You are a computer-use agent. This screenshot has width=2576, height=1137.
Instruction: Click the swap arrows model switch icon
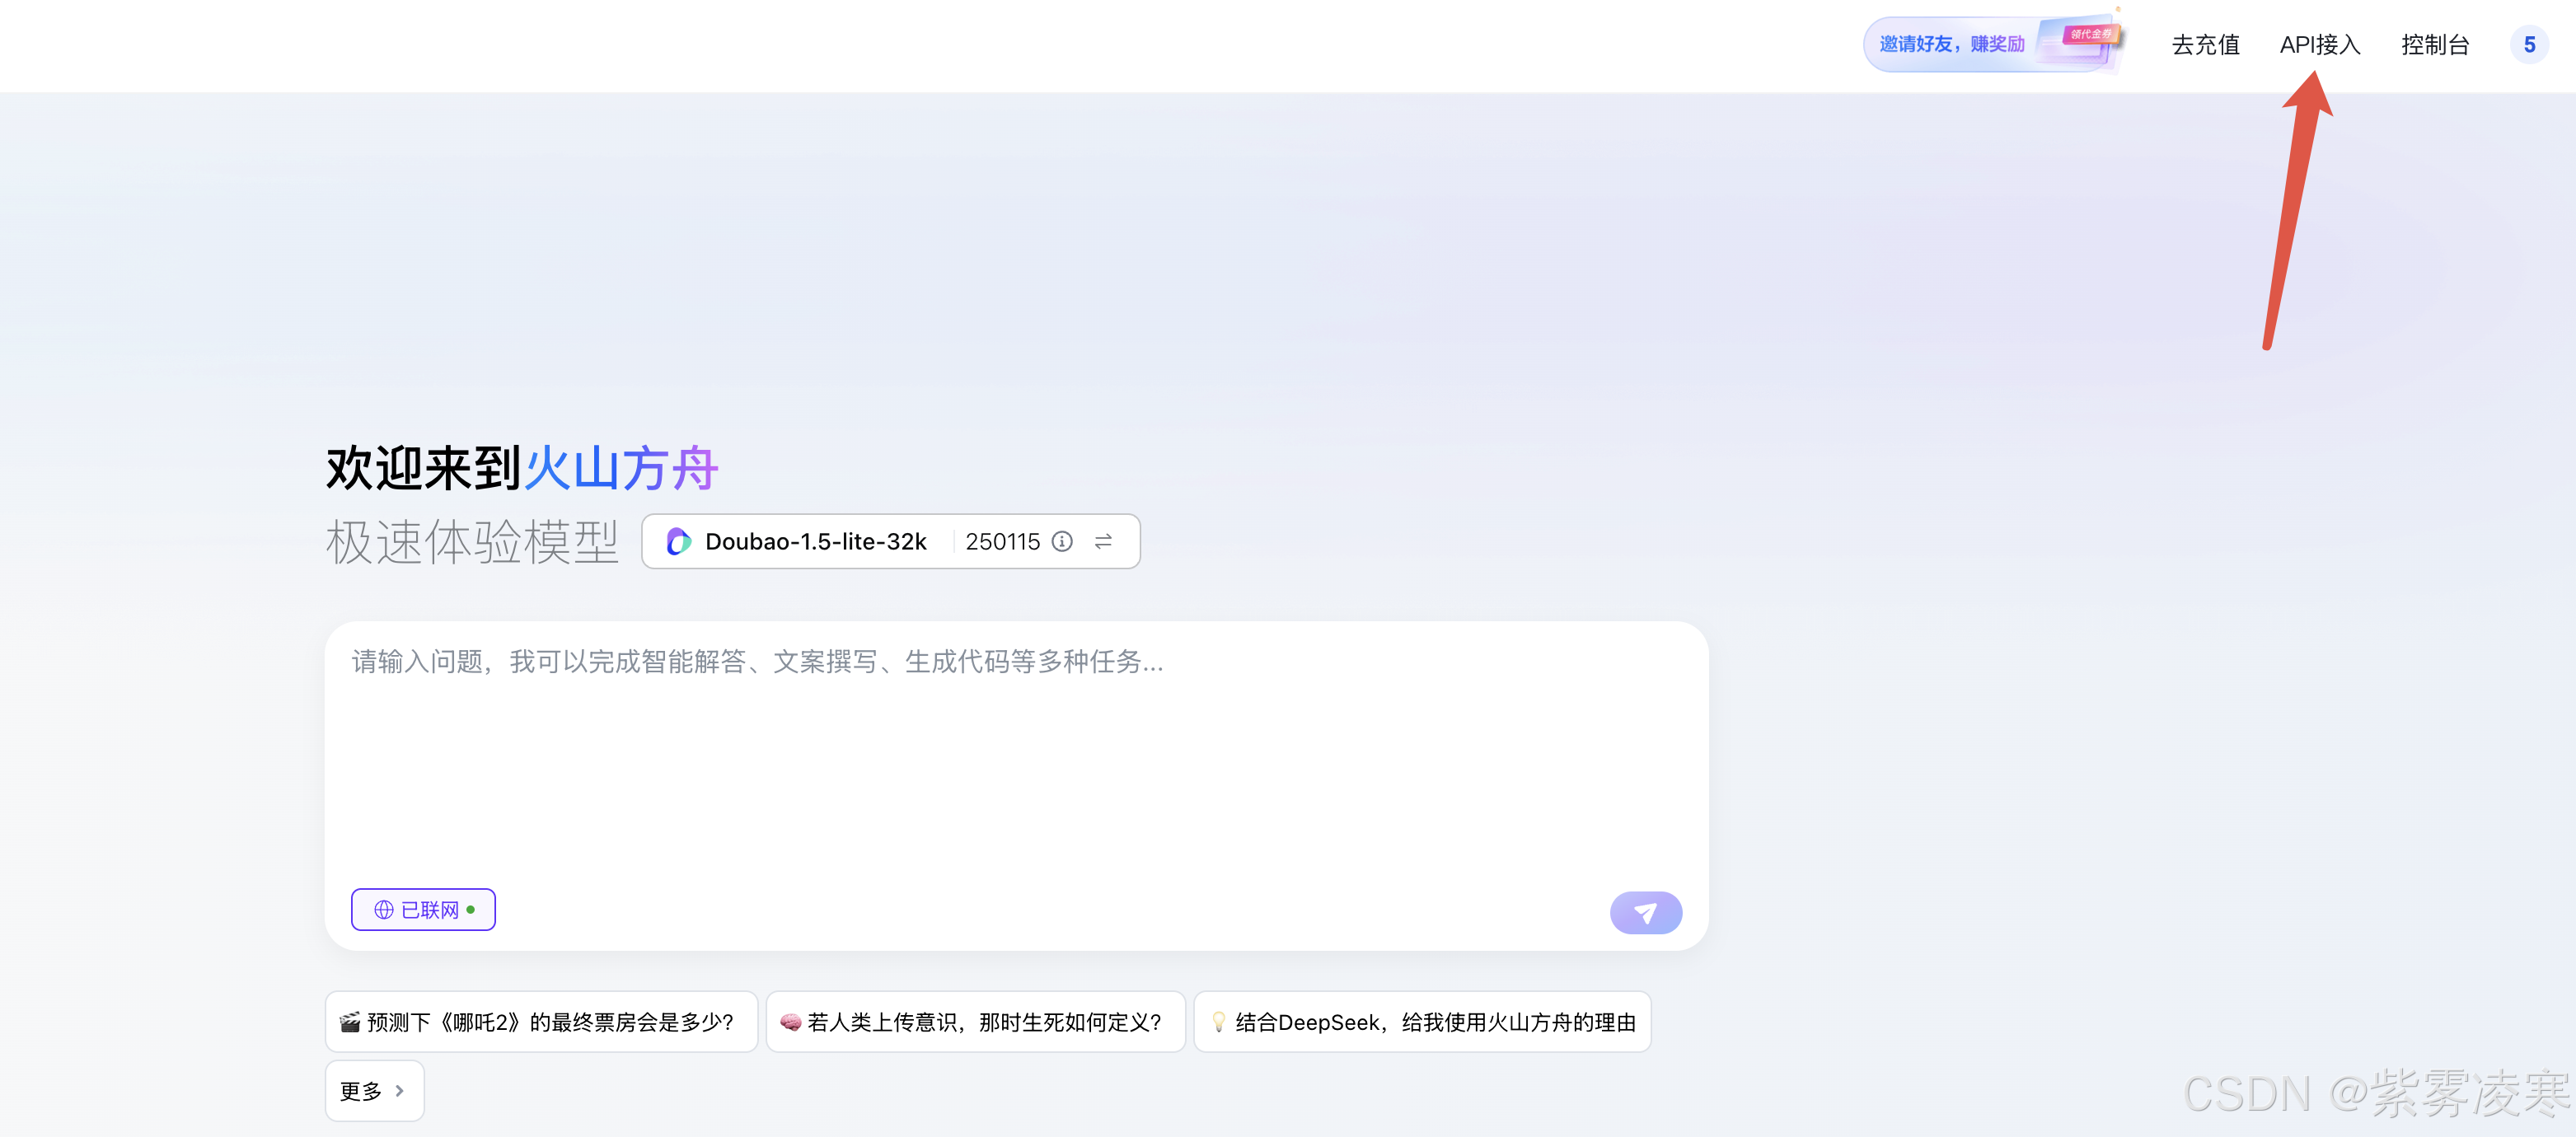[x=1103, y=541]
